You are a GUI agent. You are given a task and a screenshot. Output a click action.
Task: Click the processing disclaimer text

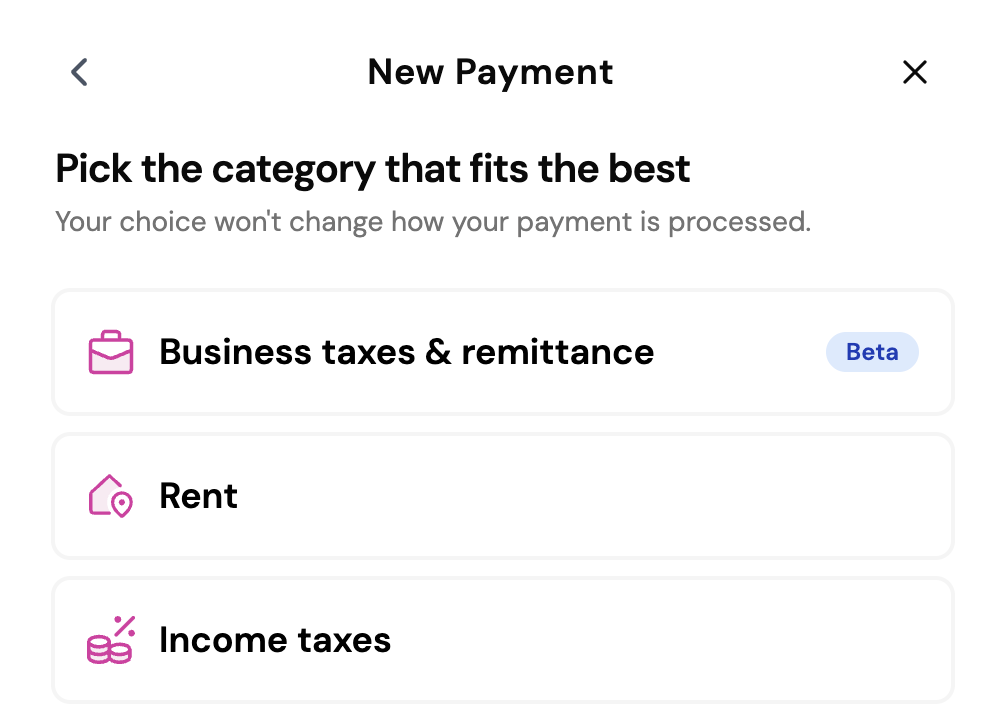pos(432,221)
